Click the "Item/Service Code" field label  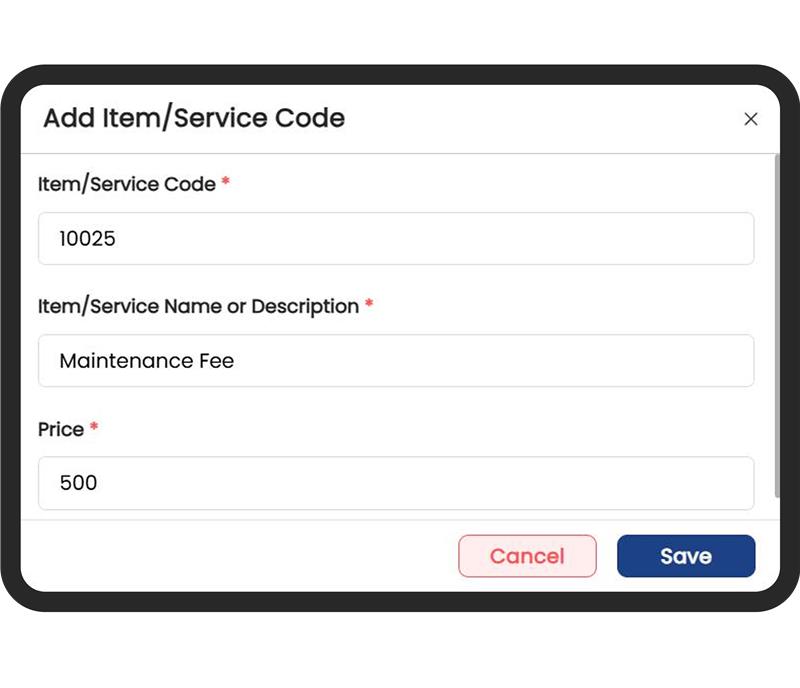pos(127,184)
